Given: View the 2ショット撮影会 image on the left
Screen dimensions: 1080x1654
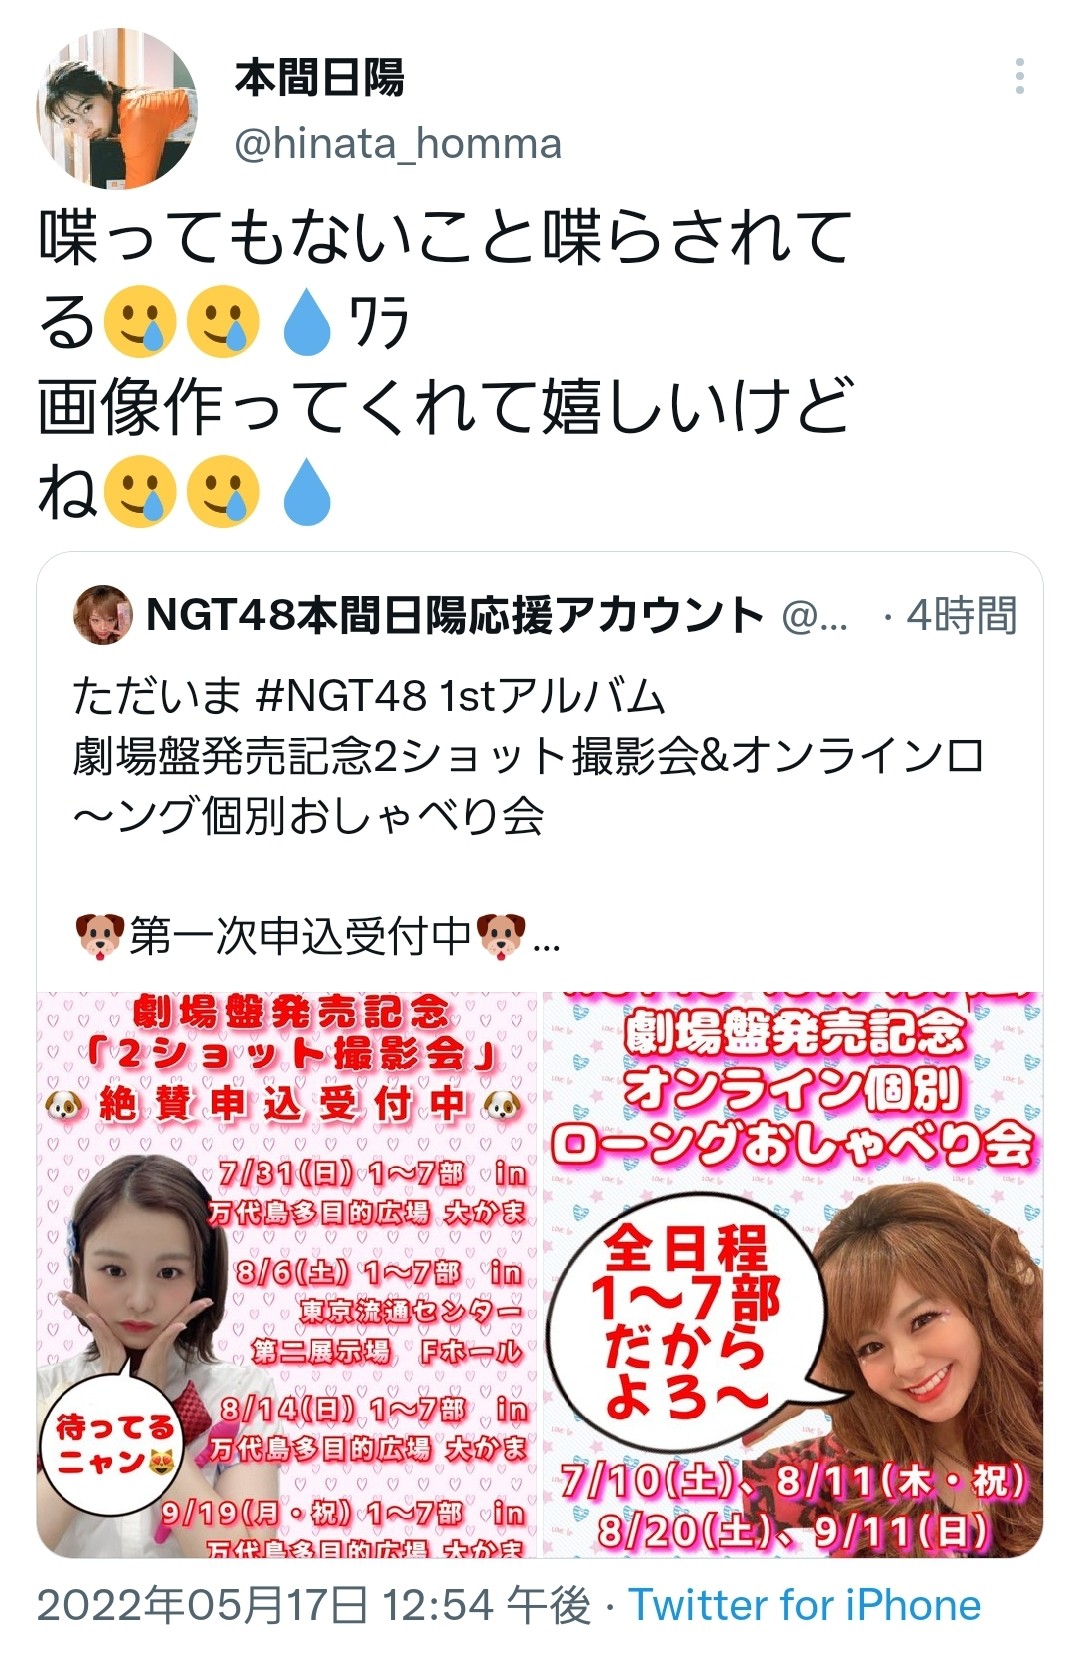Looking at the screenshot, I should [x=287, y=1274].
